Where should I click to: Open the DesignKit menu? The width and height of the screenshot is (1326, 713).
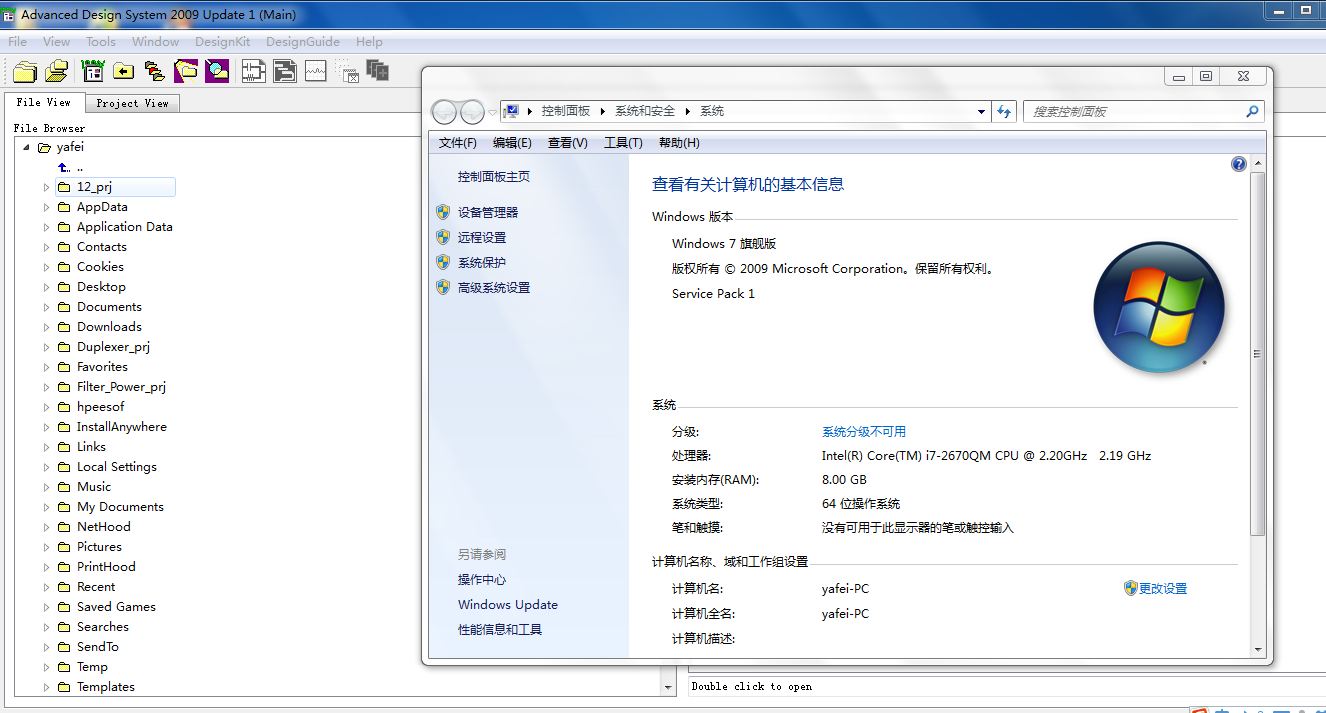tap(223, 42)
